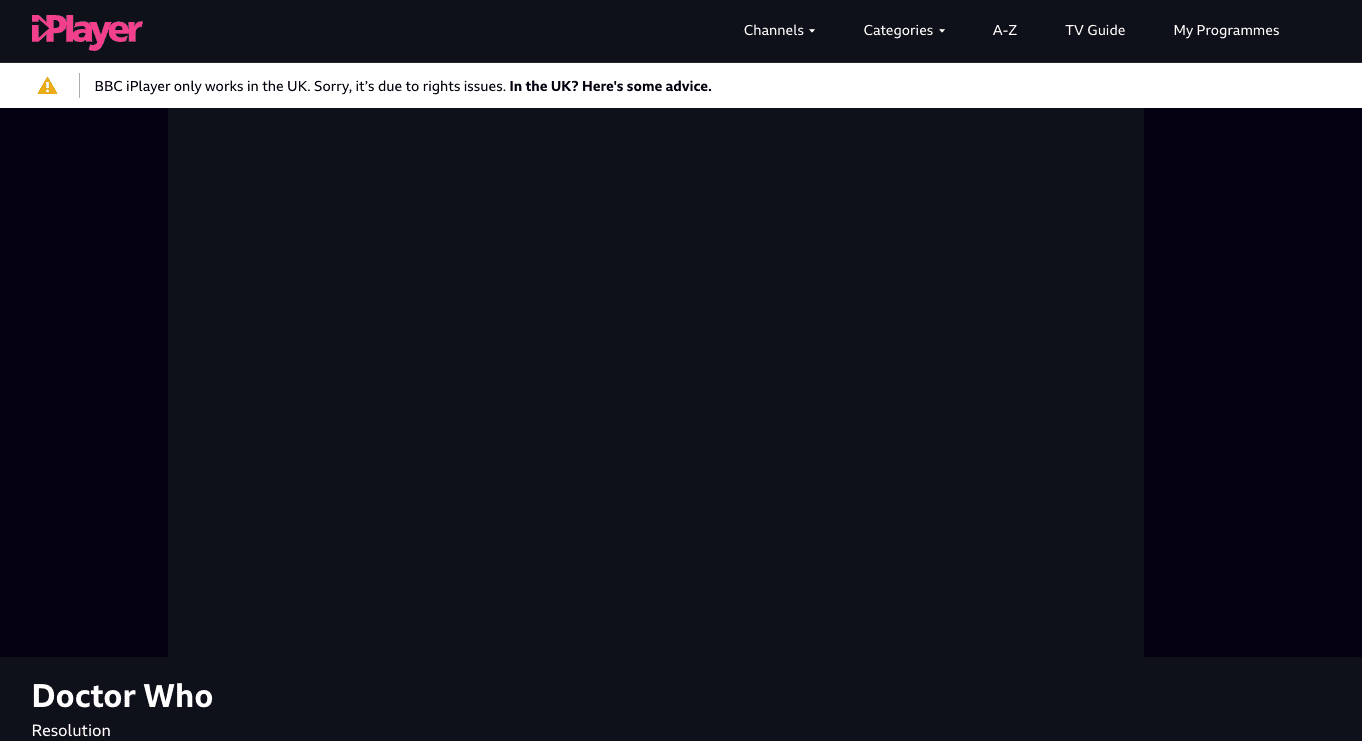Click the yellow warning triangle icon
The width and height of the screenshot is (1362, 741).
pos(47,86)
